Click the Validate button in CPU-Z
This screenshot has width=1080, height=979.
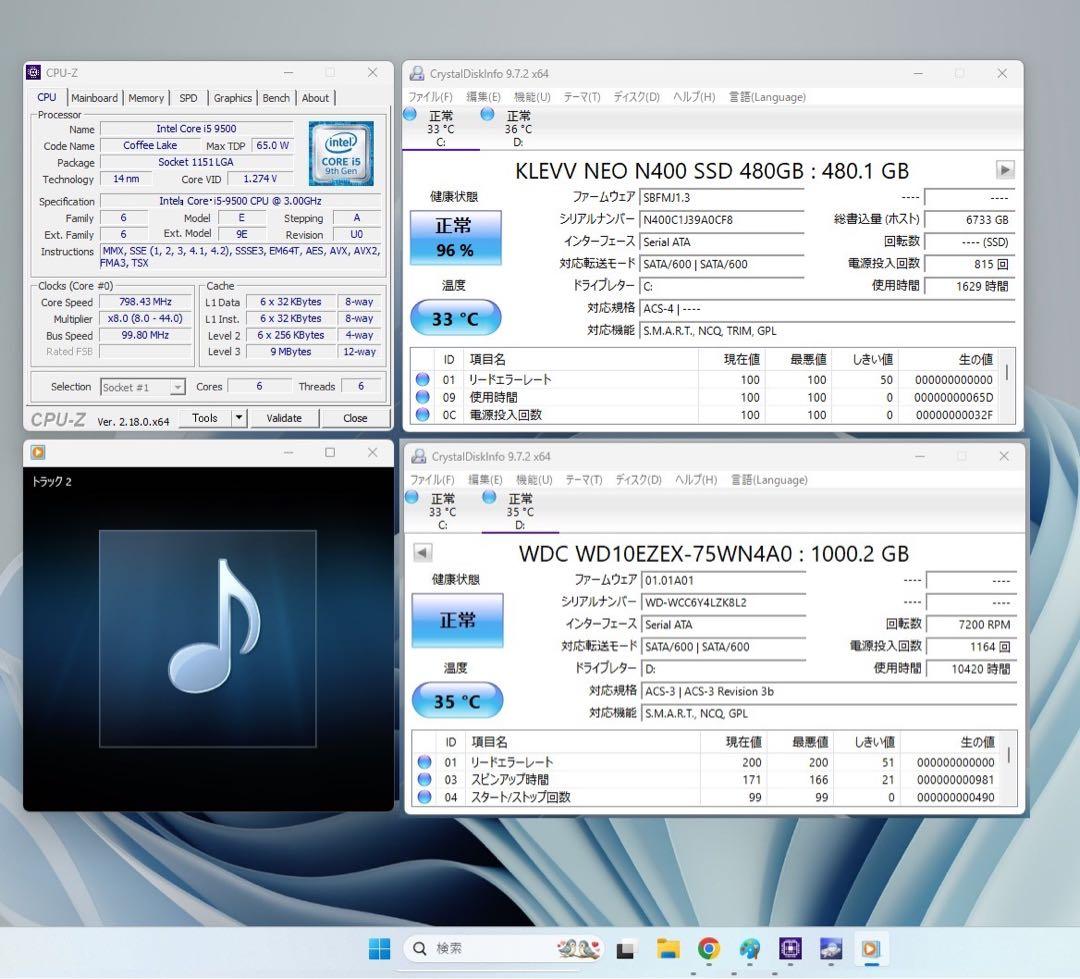(x=284, y=418)
